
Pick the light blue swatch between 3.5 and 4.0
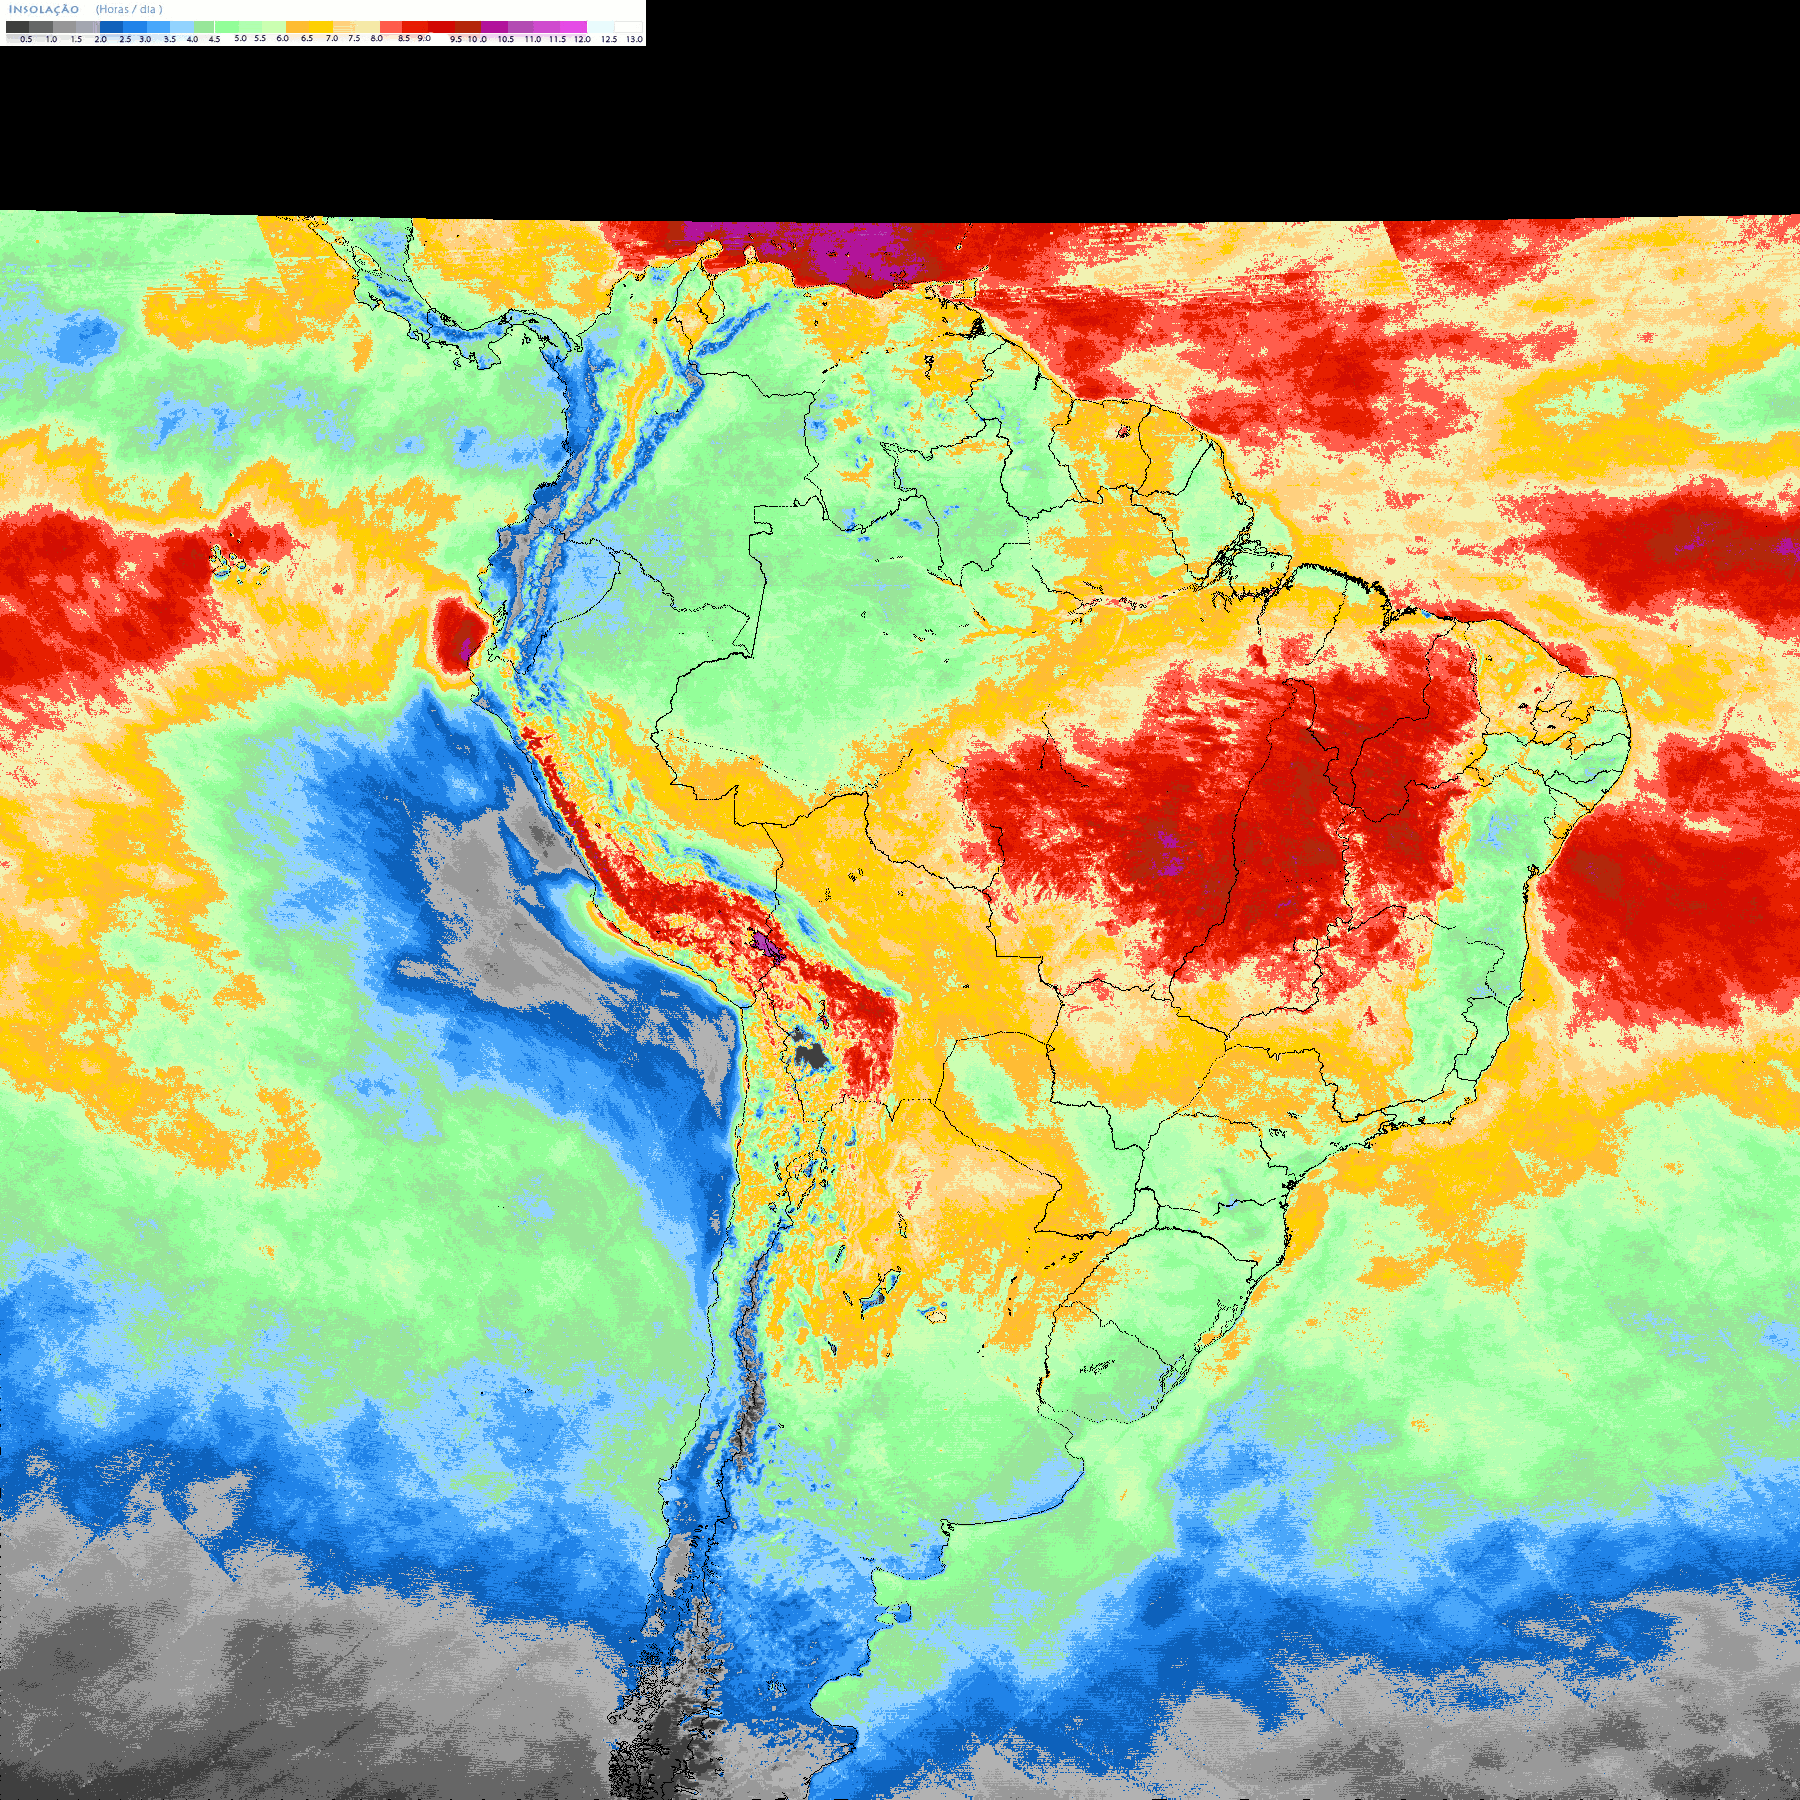point(182,27)
